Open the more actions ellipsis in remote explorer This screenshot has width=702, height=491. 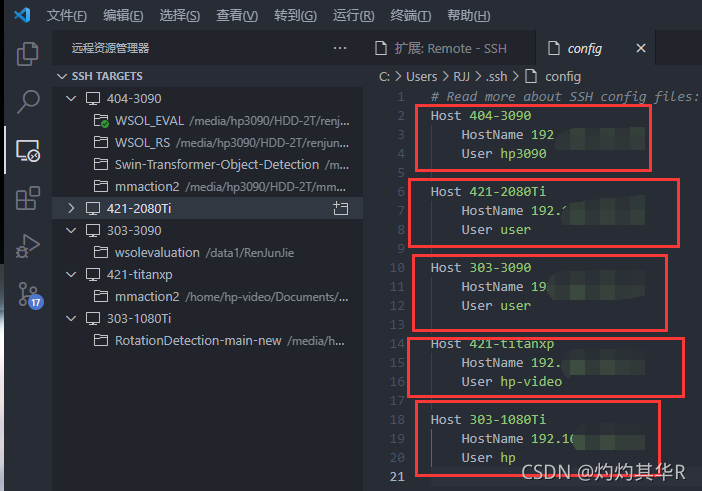point(340,48)
